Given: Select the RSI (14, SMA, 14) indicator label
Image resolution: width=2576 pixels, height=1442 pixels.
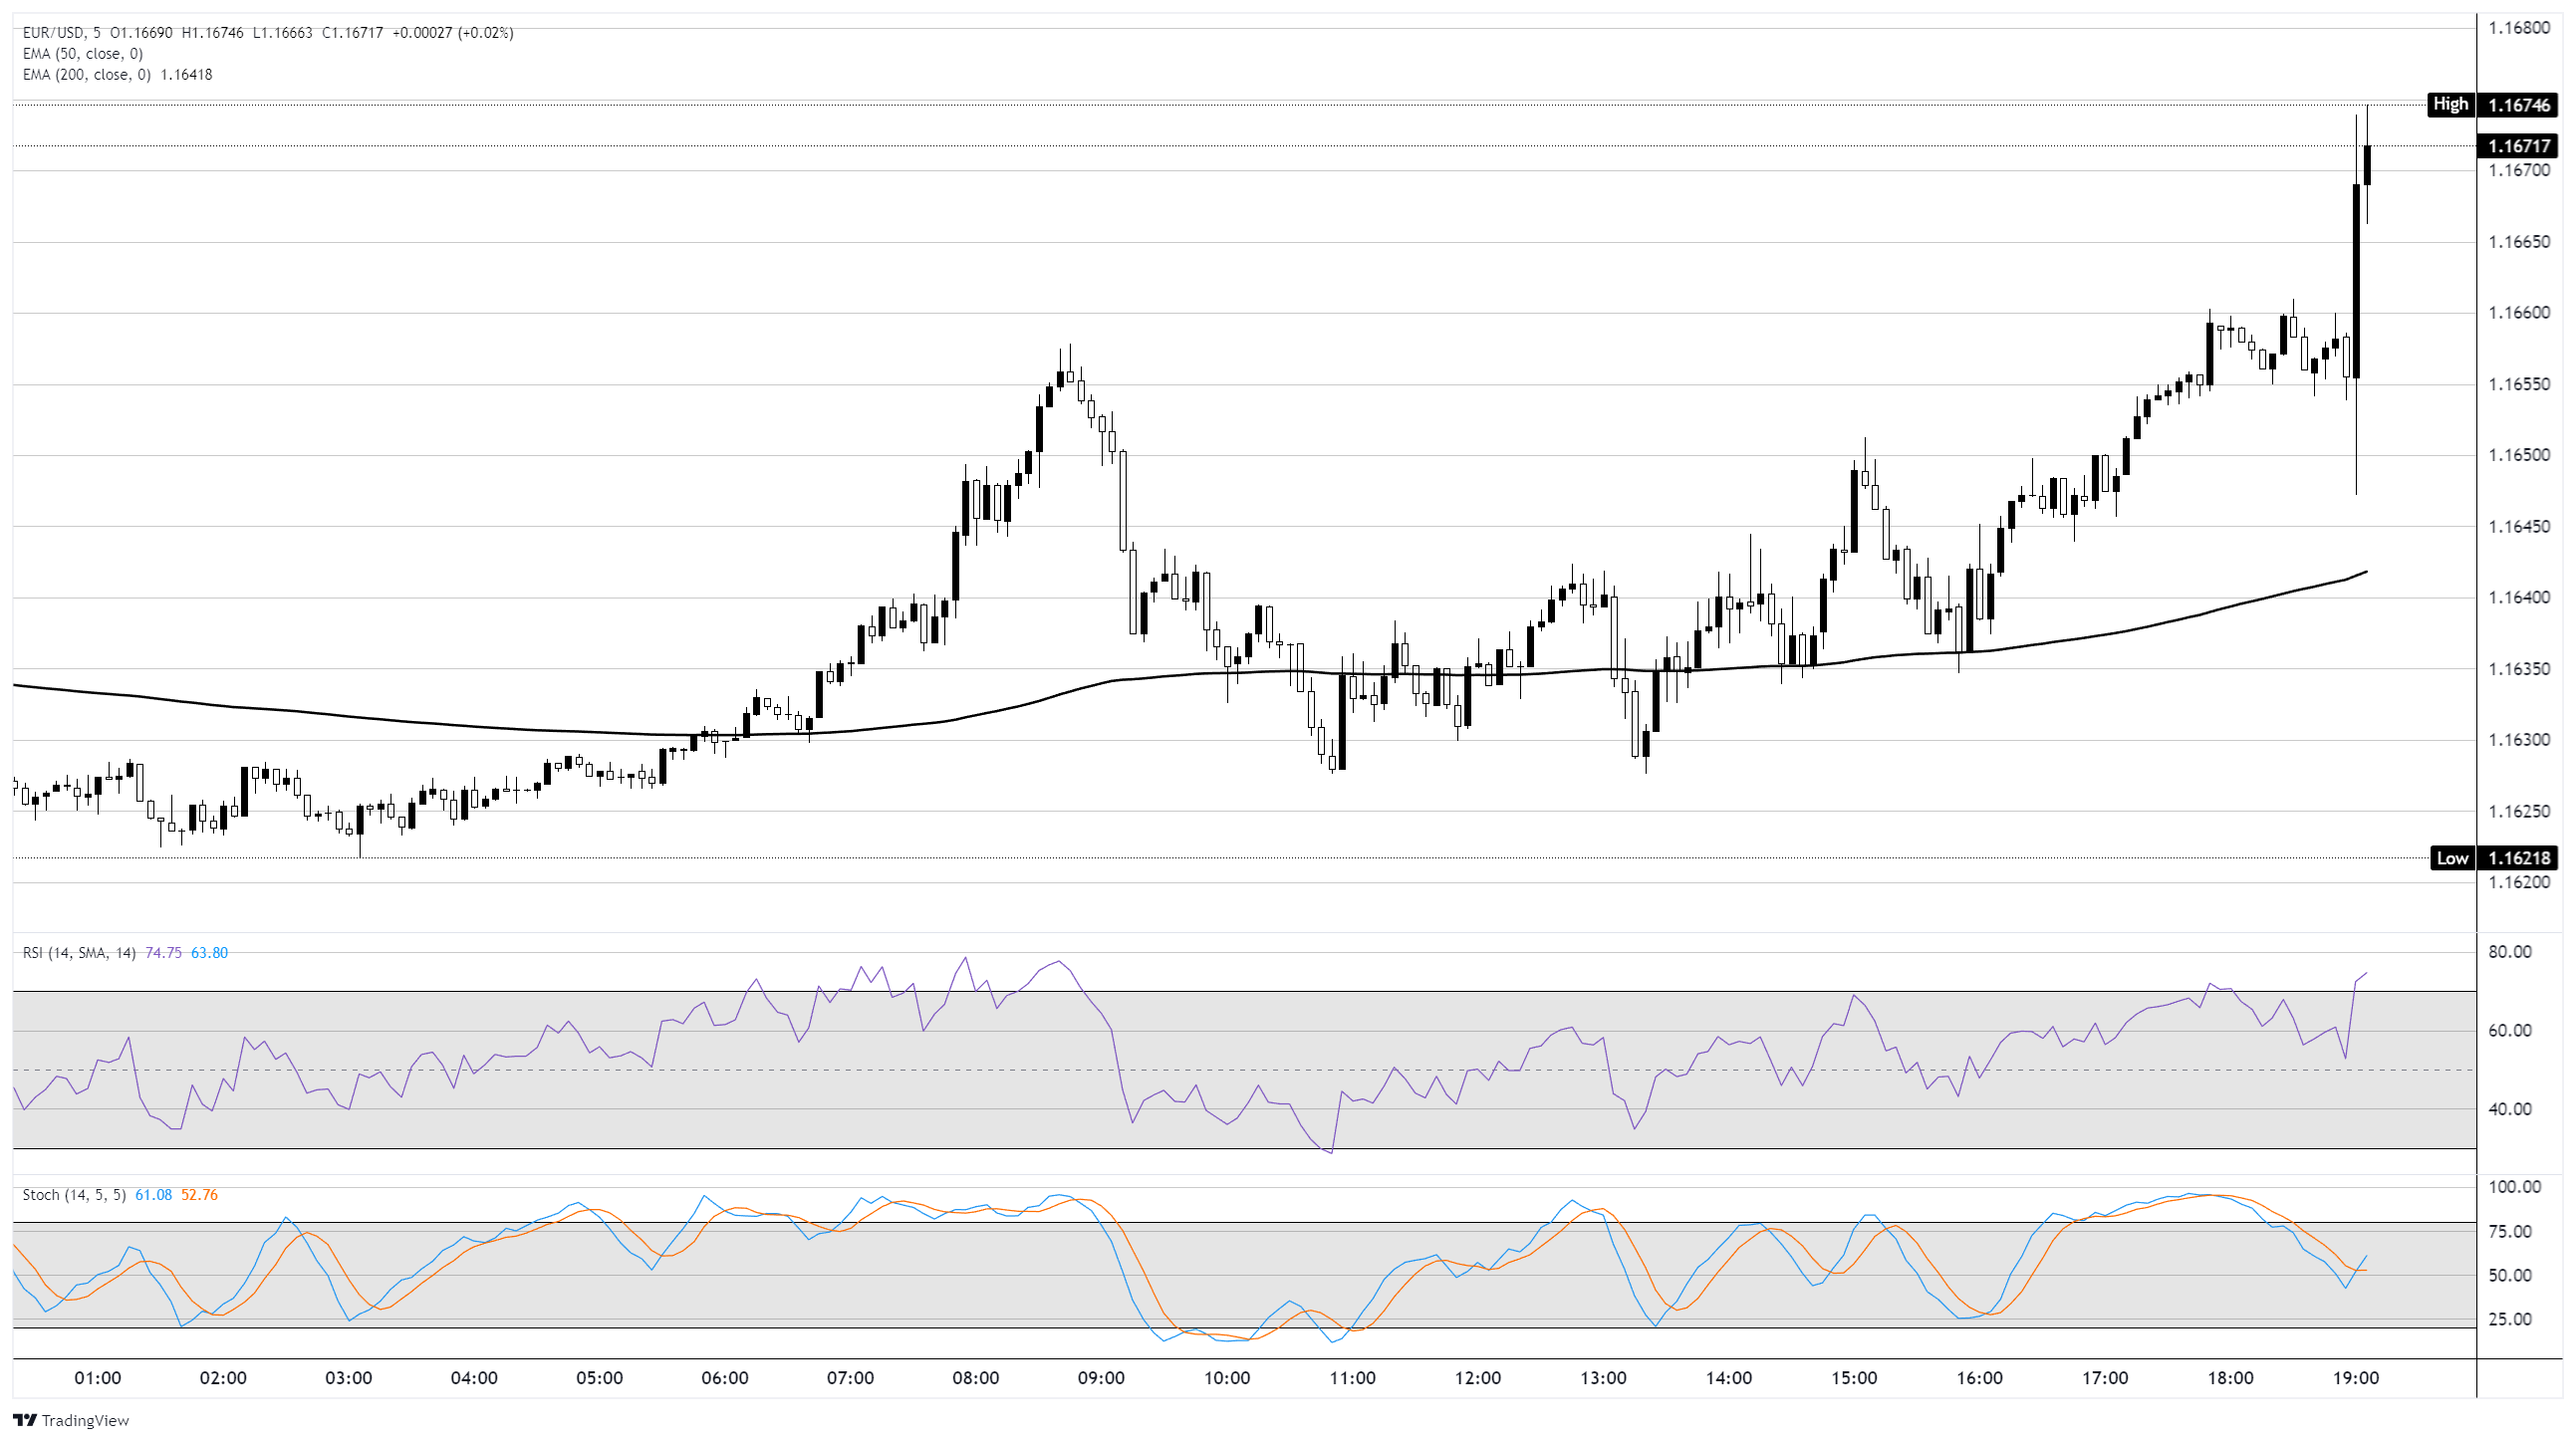Looking at the screenshot, I should pos(79,953).
